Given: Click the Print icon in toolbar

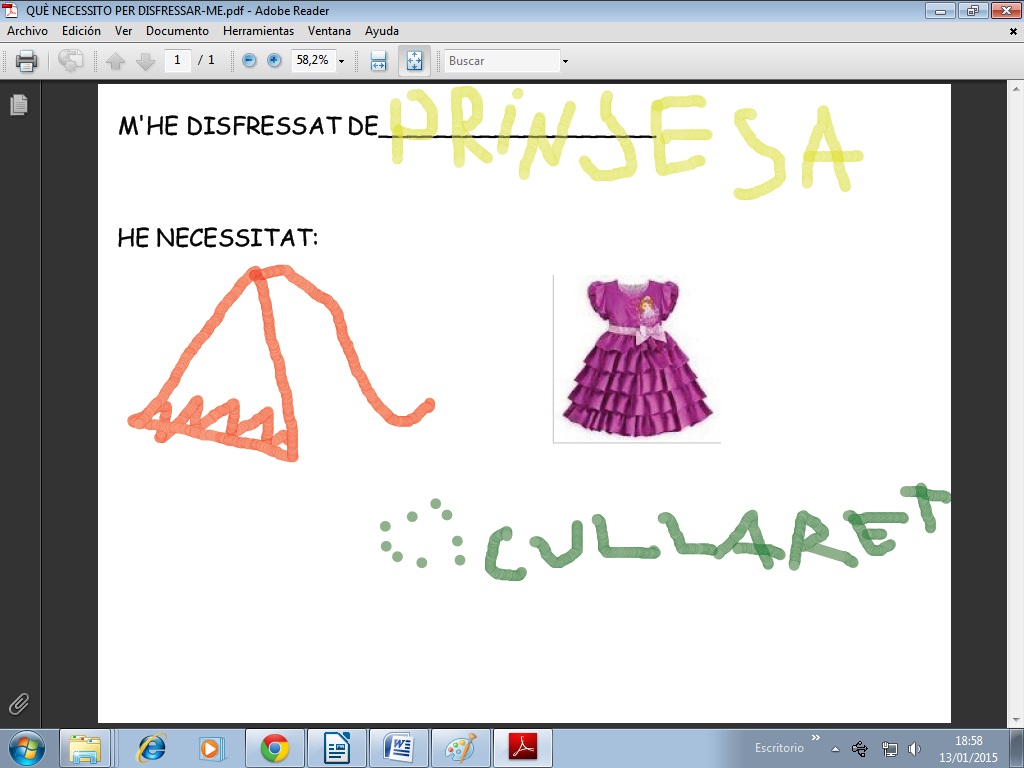Looking at the screenshot, I should coord(27,61).
